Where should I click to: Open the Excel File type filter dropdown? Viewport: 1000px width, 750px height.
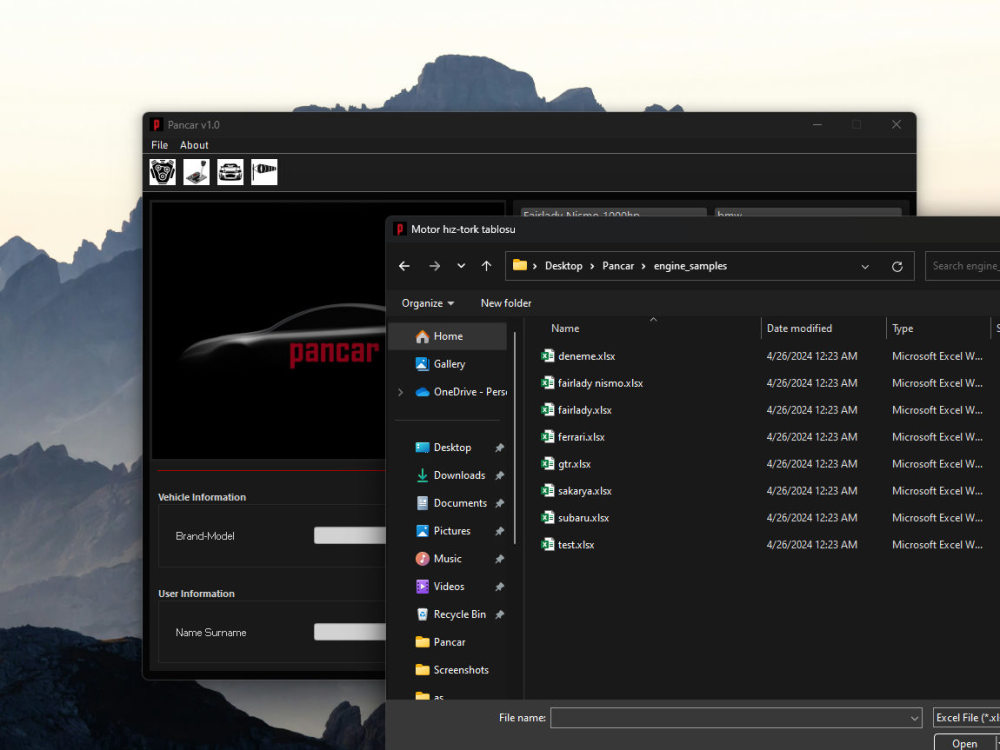point(966,718)
